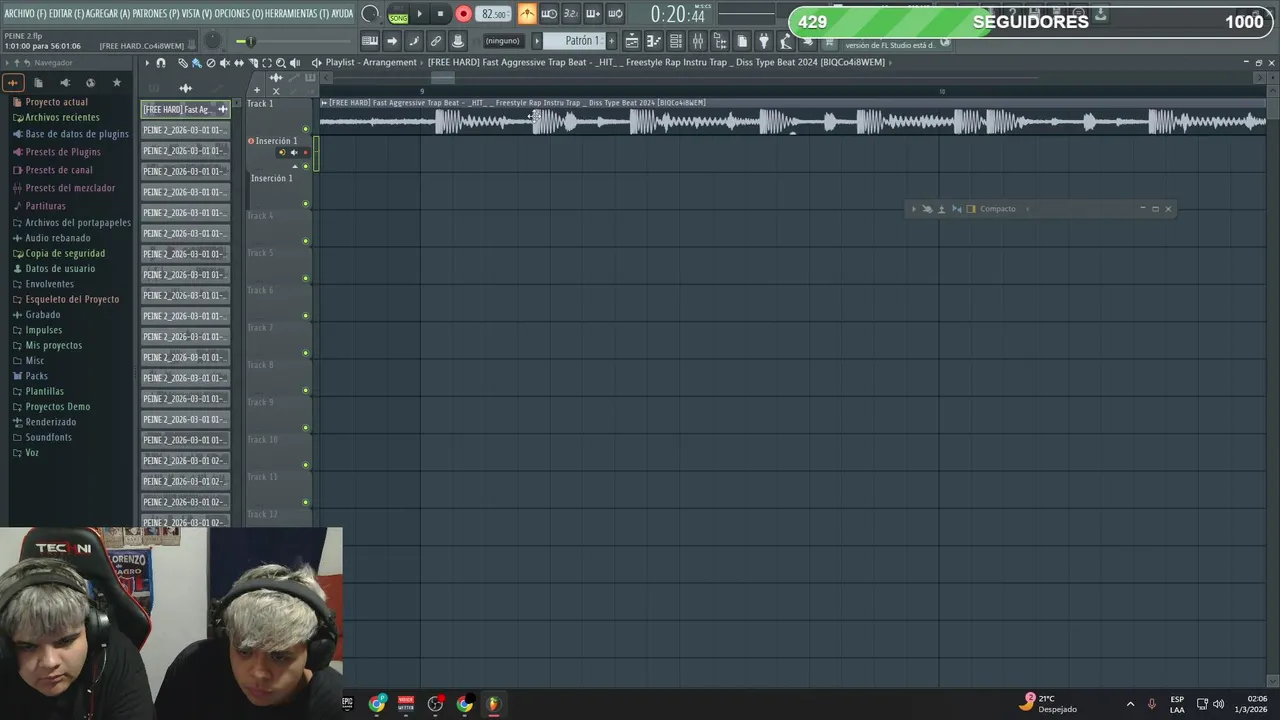Toggle wait for input before recording
Screen dimensions: 1280x720
(549, 14)
